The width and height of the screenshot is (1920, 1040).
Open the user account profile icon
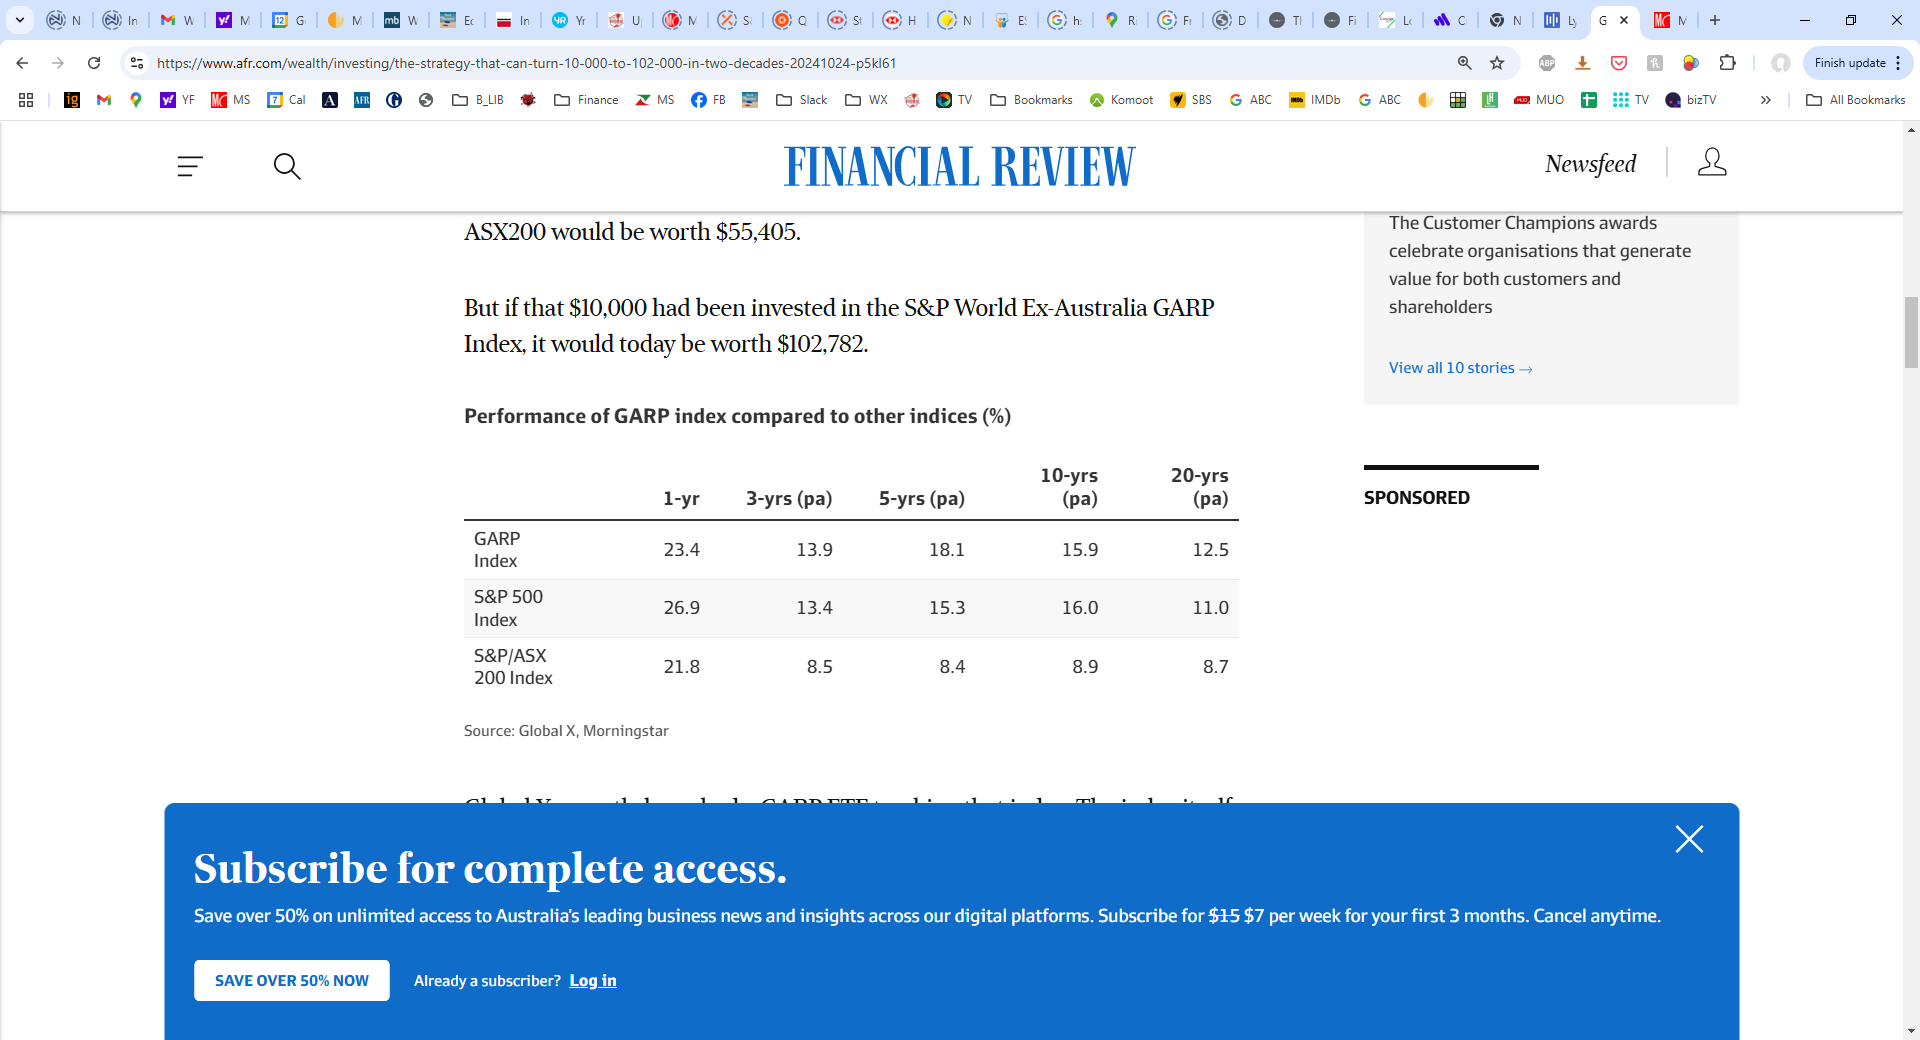1712,162
